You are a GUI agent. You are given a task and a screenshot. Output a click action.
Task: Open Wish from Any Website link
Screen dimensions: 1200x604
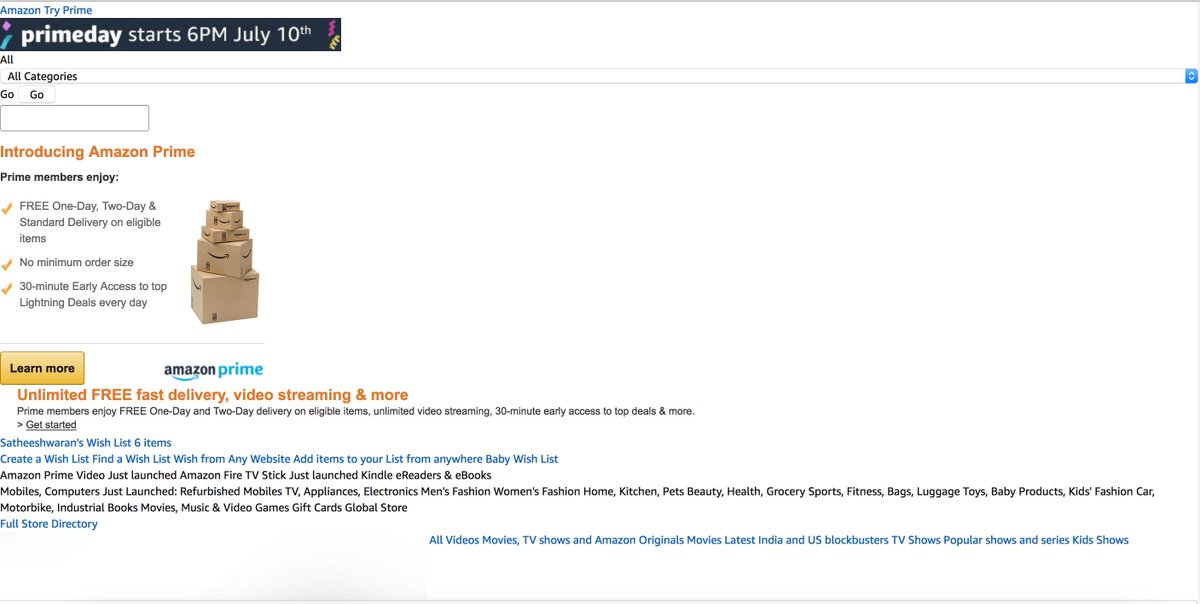point(232,459)
